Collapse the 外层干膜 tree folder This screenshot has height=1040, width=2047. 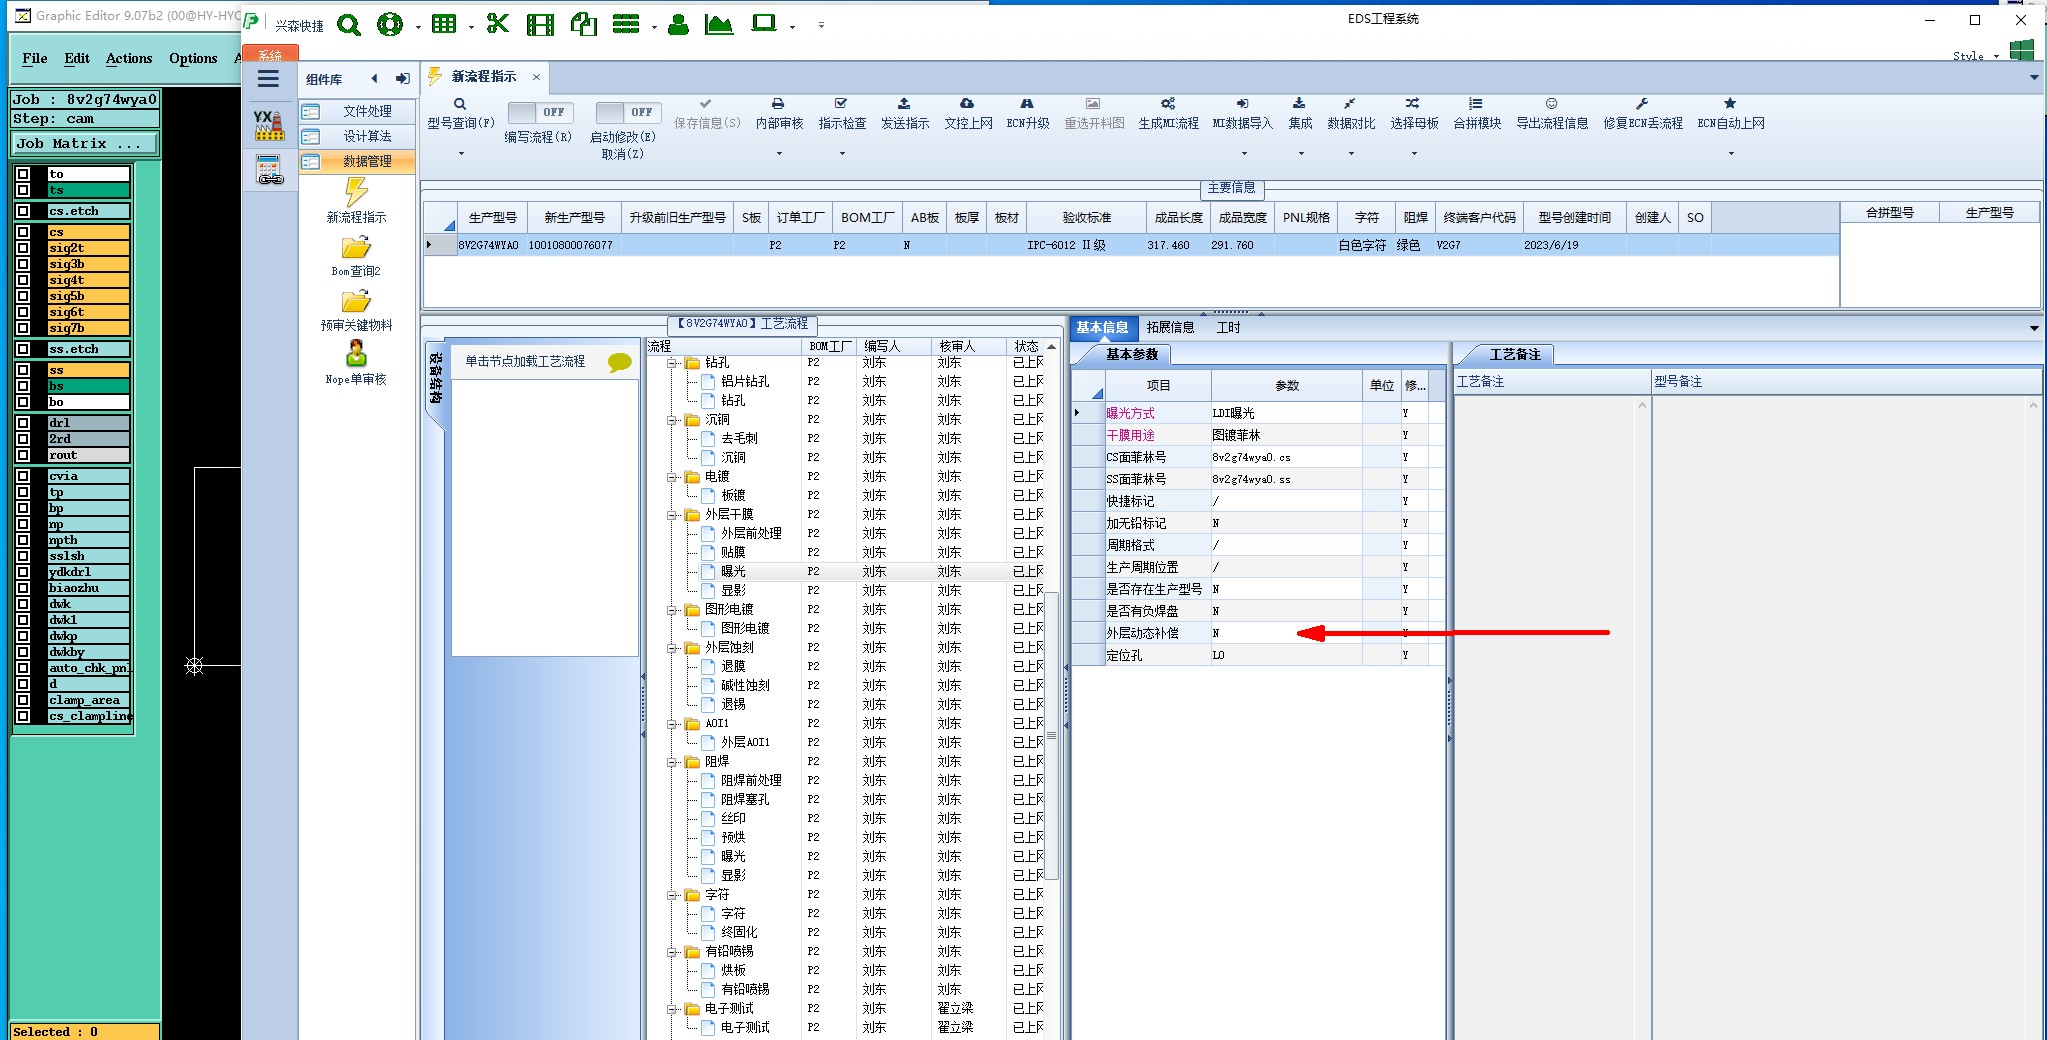[674, 515]
